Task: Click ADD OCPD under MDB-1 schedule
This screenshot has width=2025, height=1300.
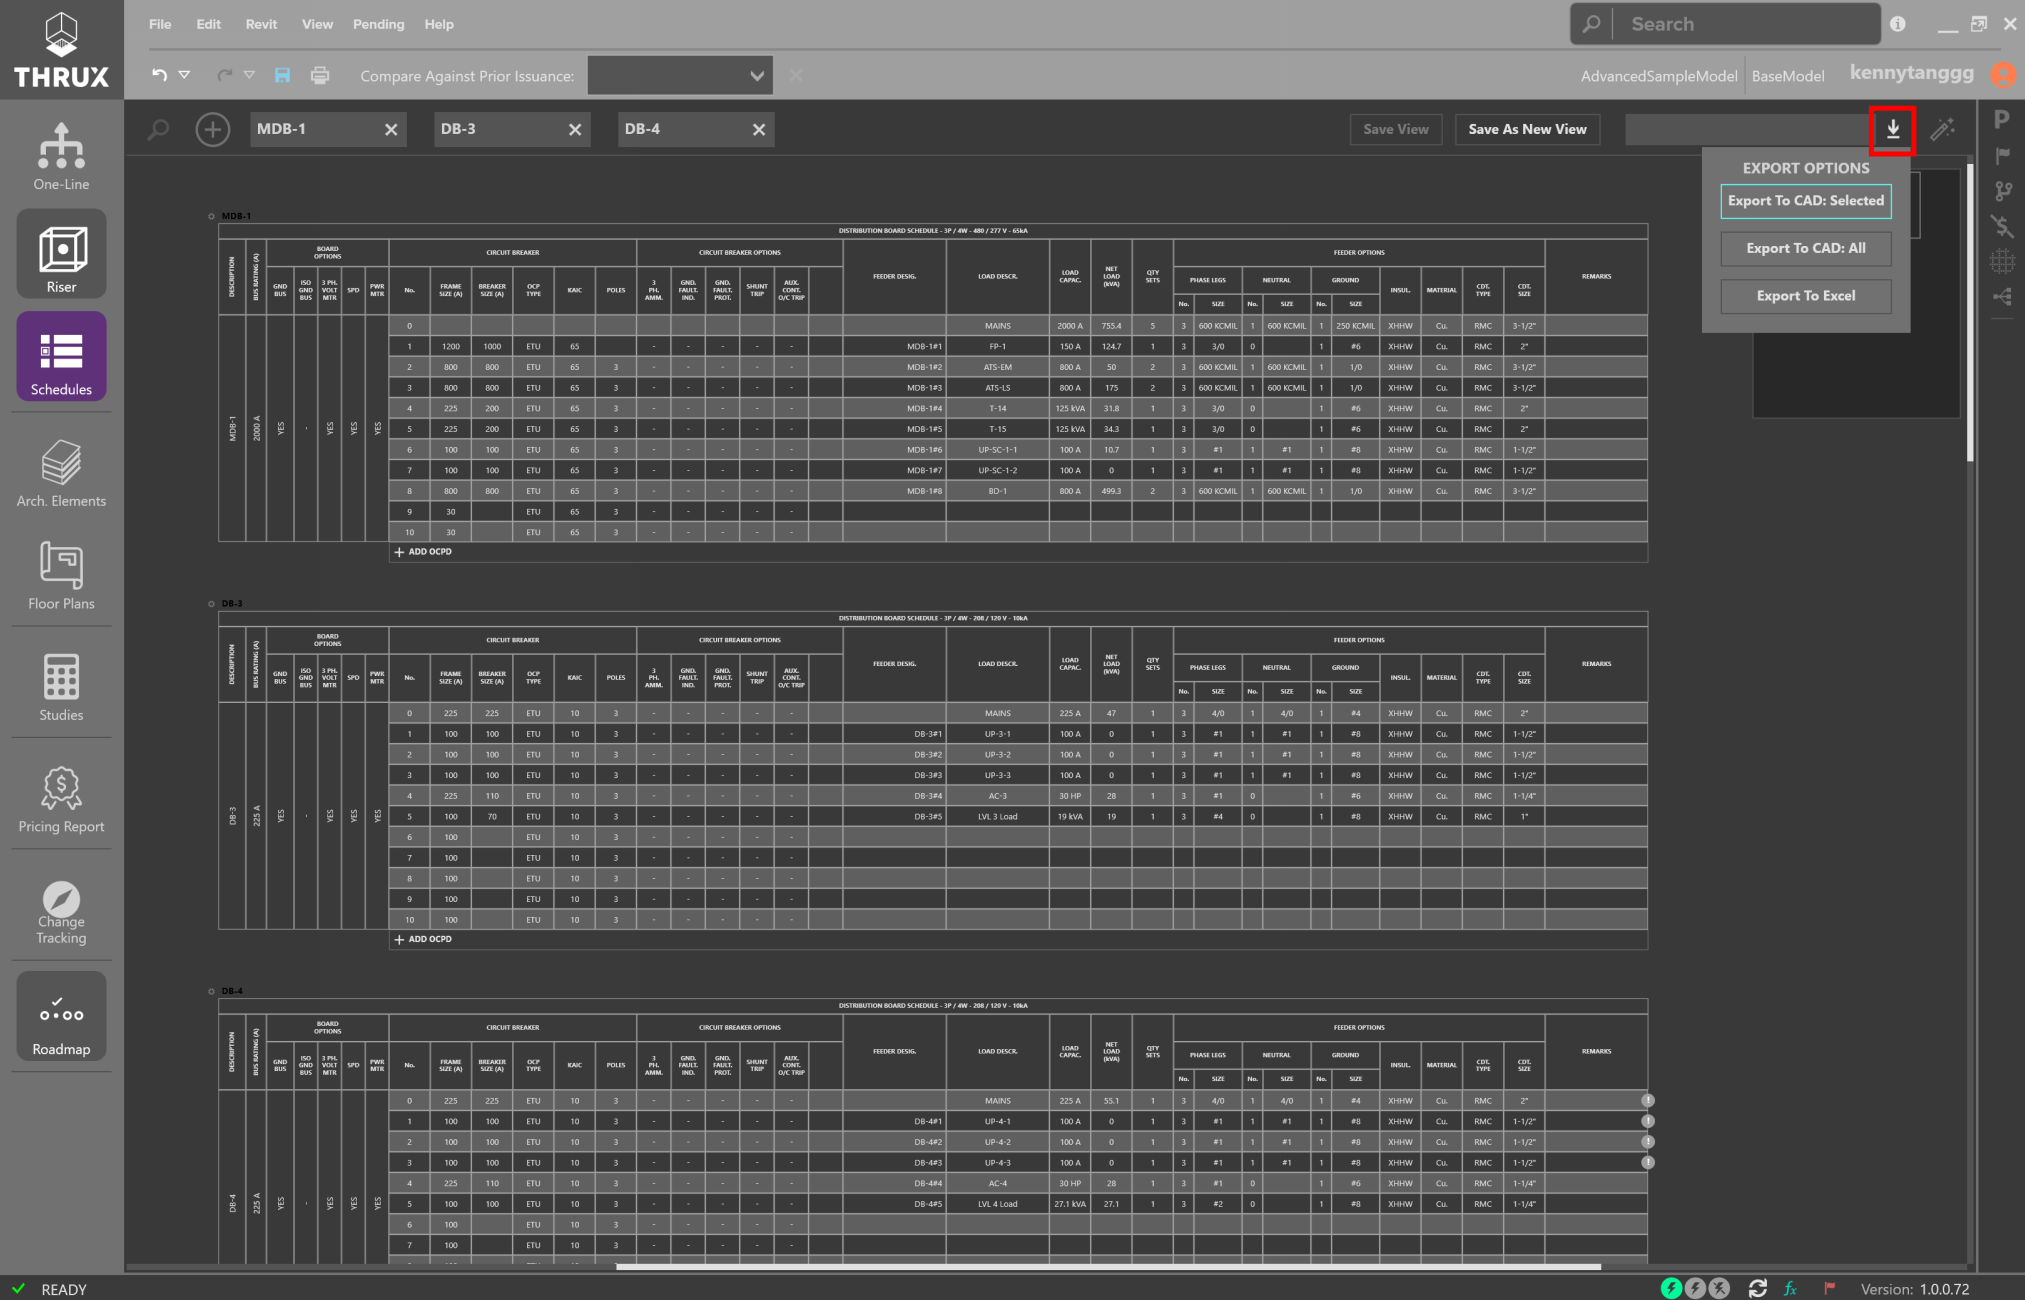Action: pyautogui.click(x=423, y=552)
